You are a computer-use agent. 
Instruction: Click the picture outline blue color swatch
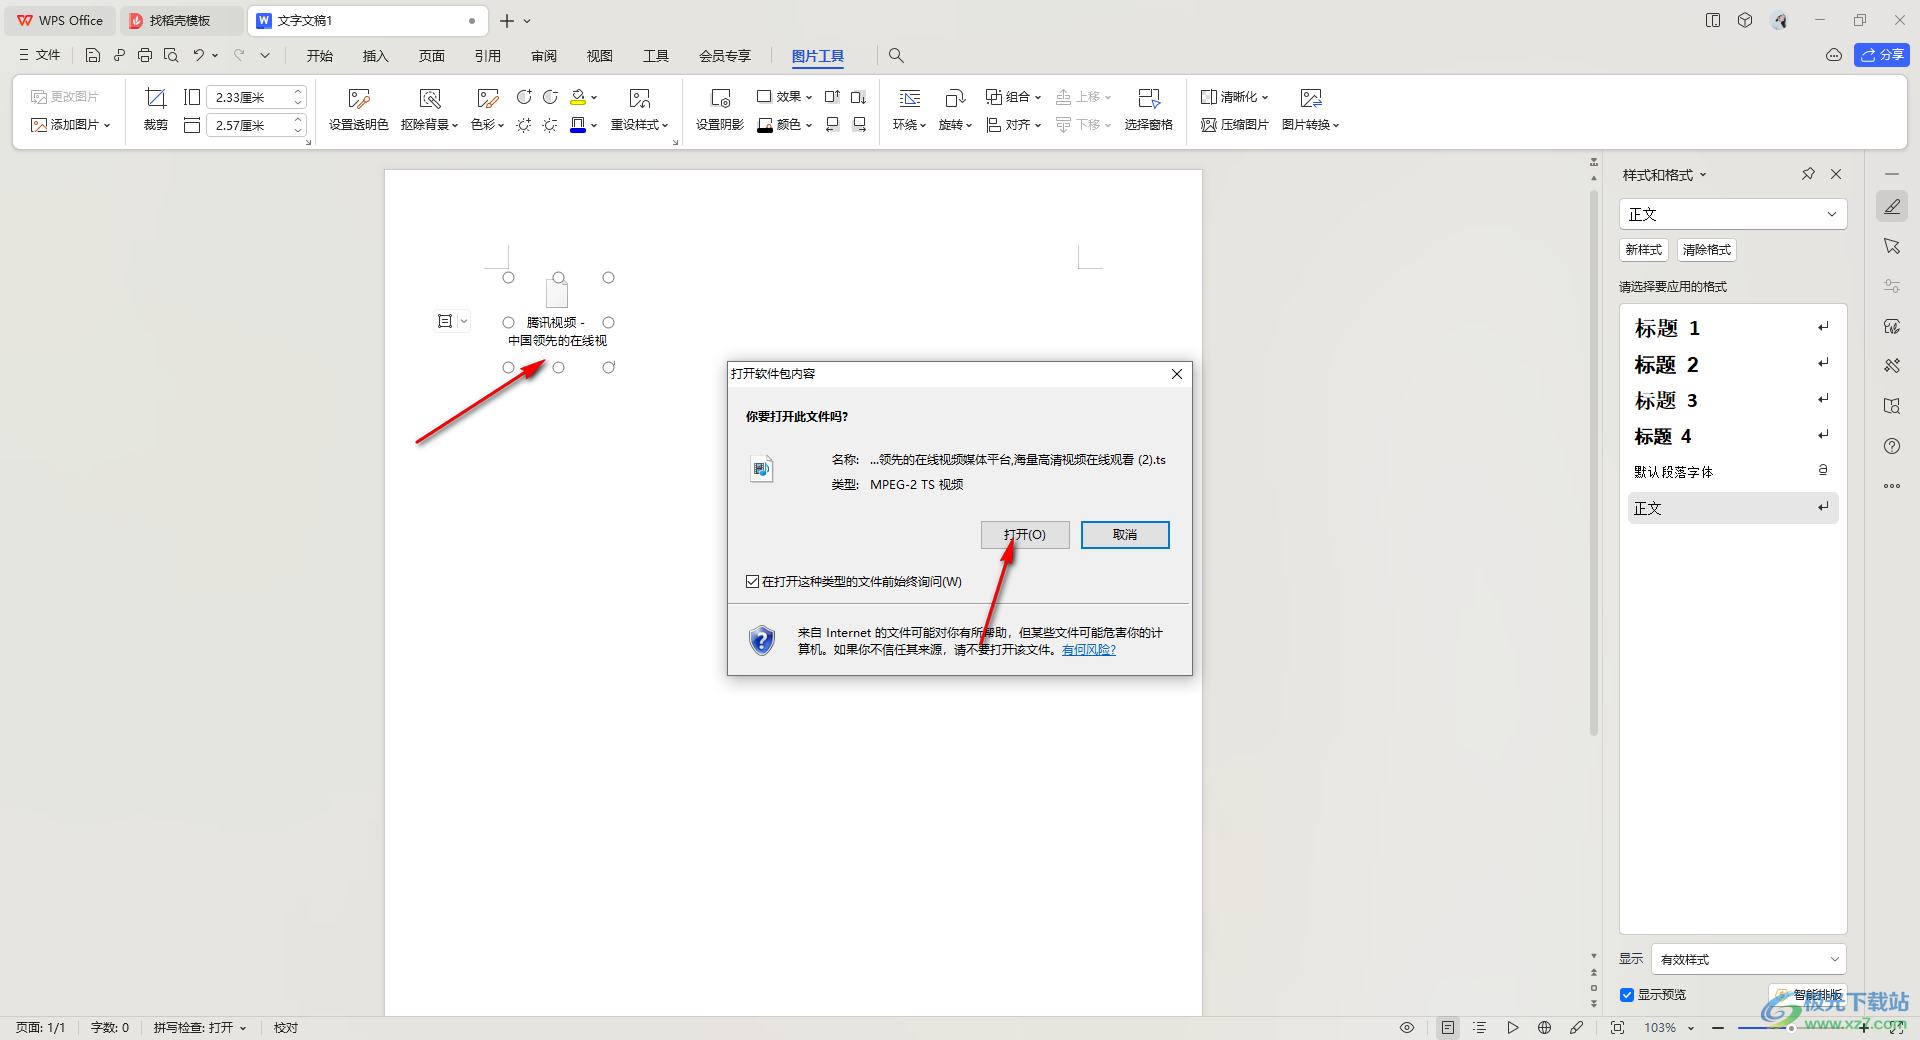[x=578, y=125]
